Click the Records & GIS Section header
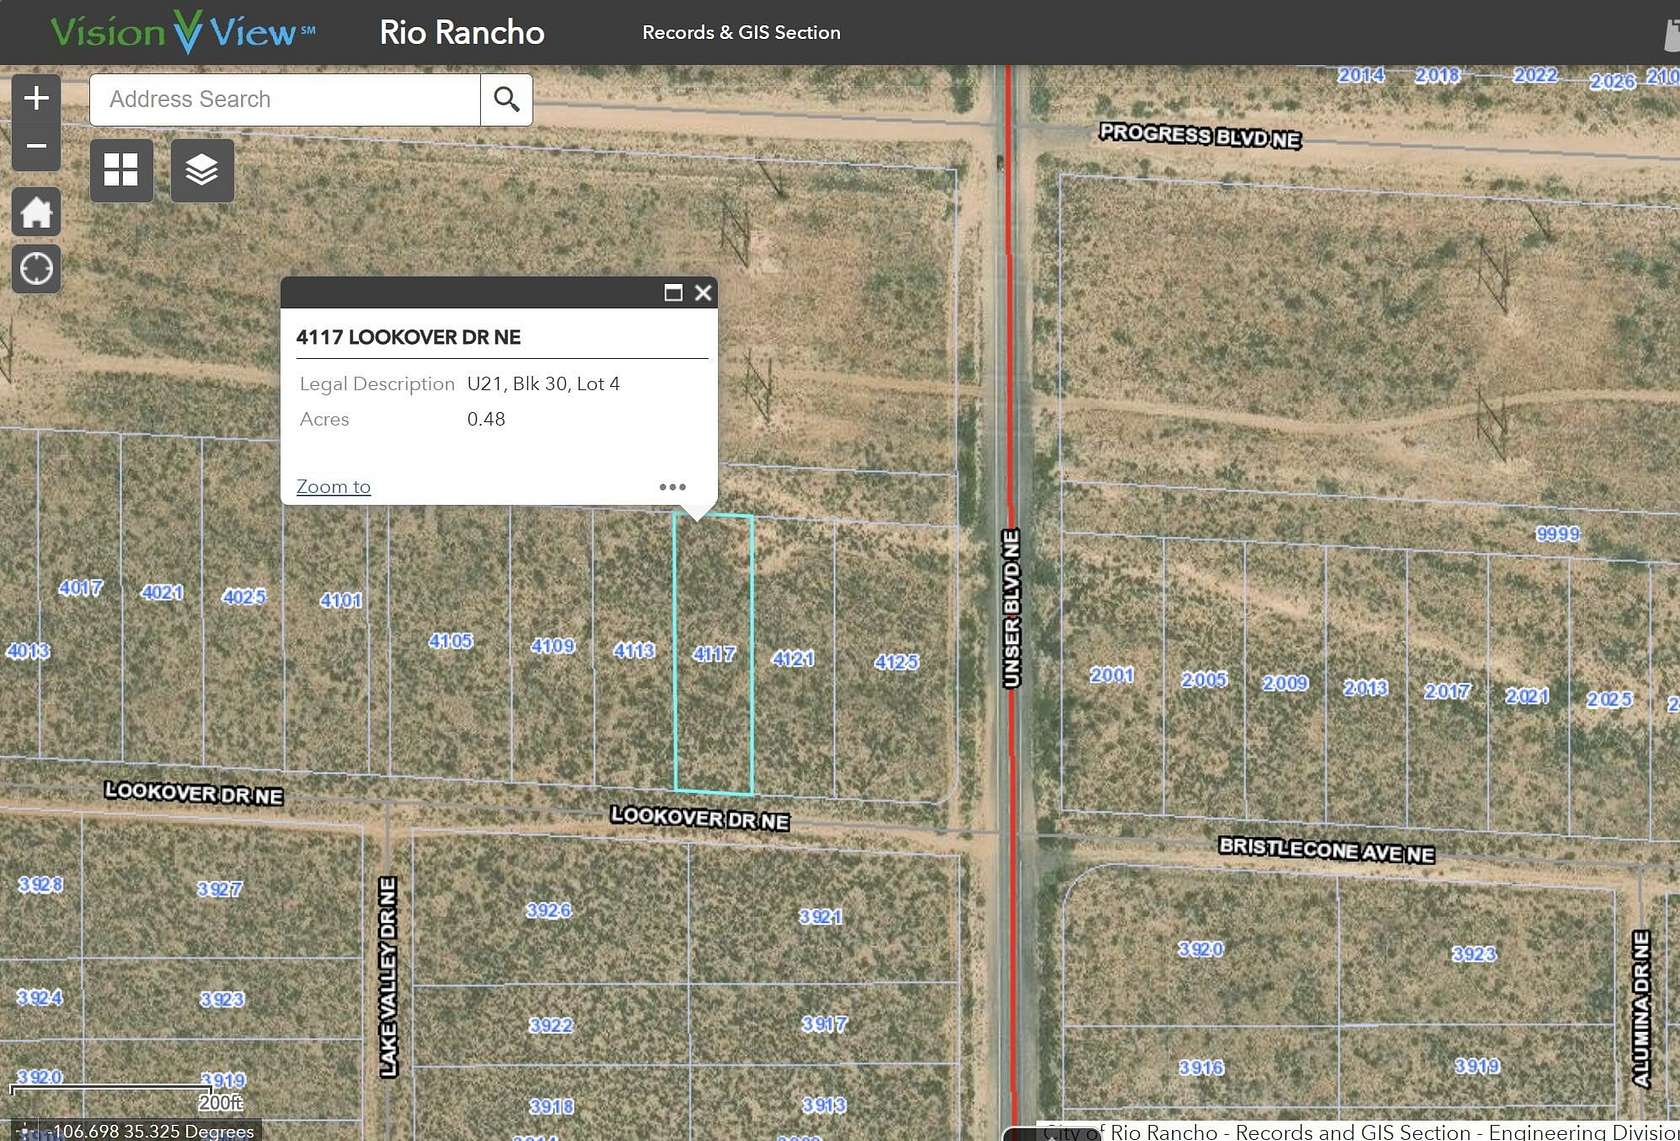The image size is (1680, 1141). (741, 32)
